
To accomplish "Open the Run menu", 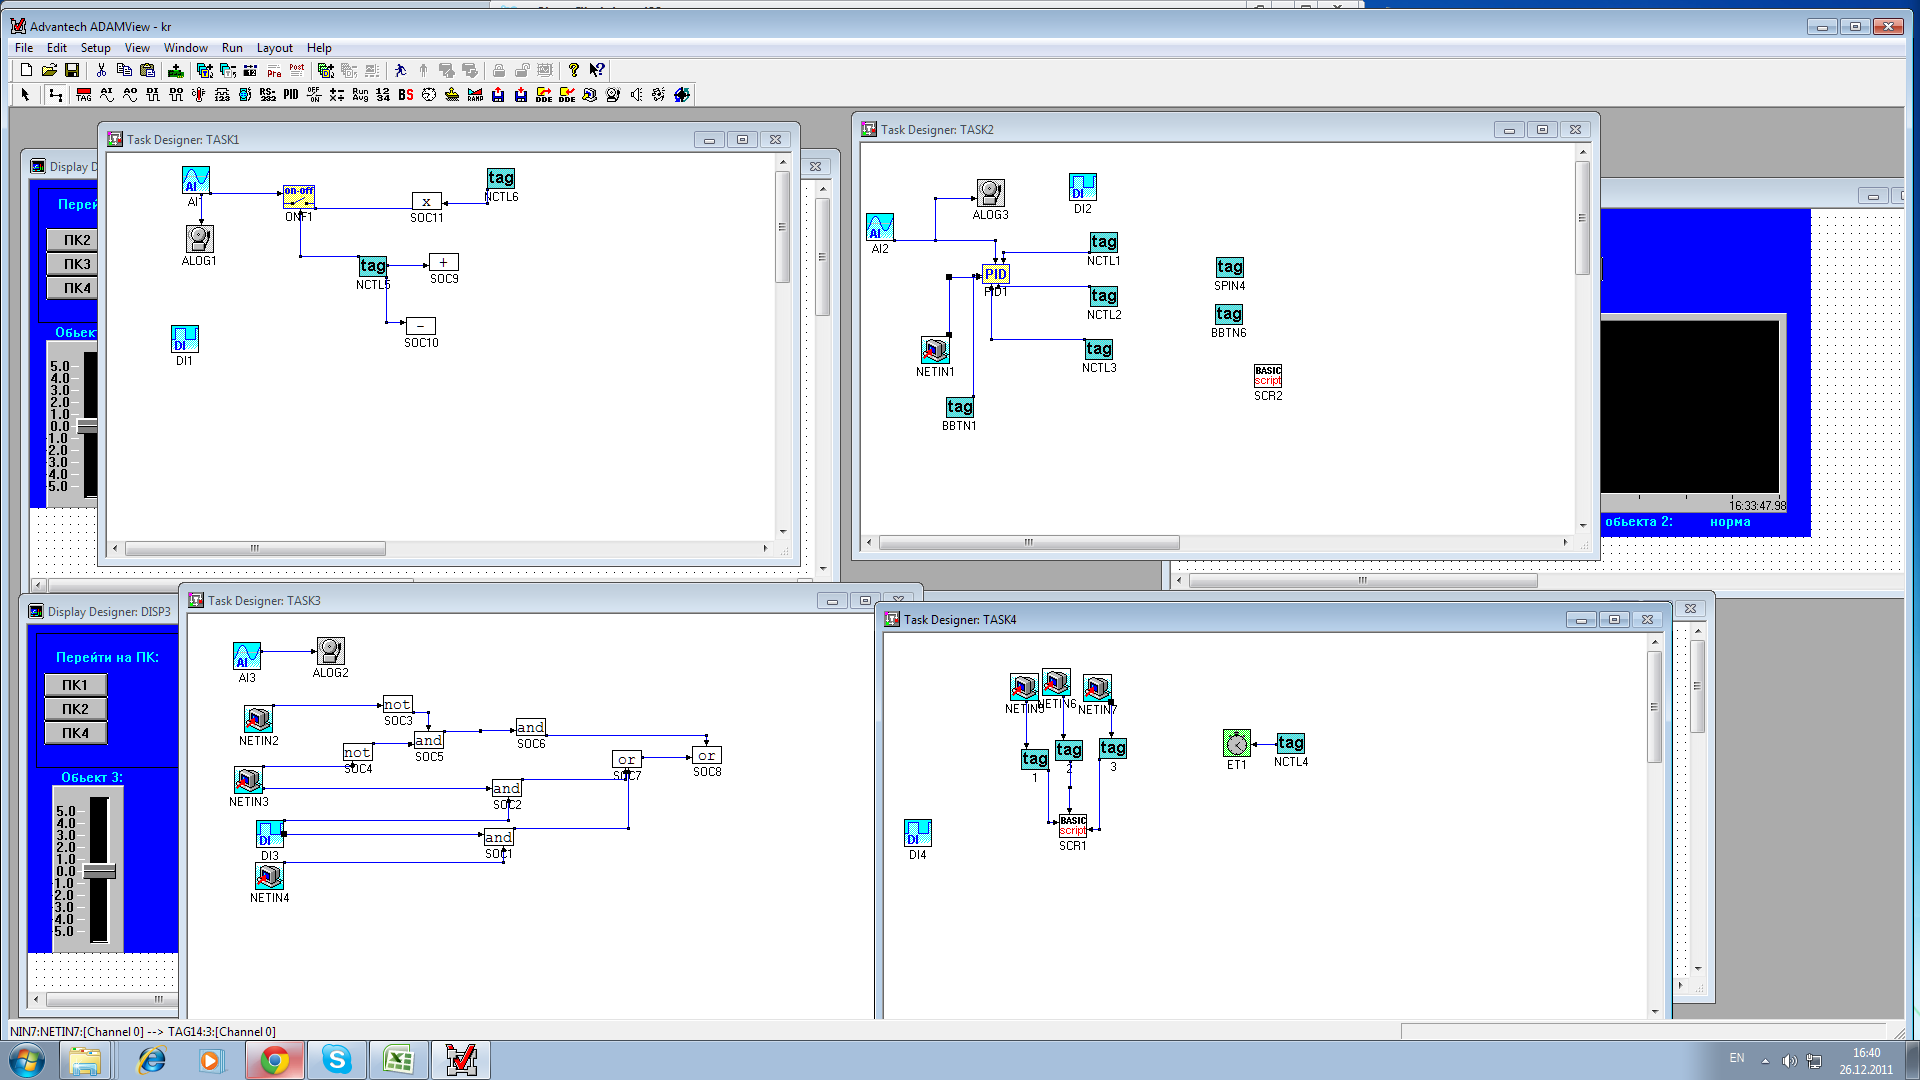I will [x=232, y=48].
